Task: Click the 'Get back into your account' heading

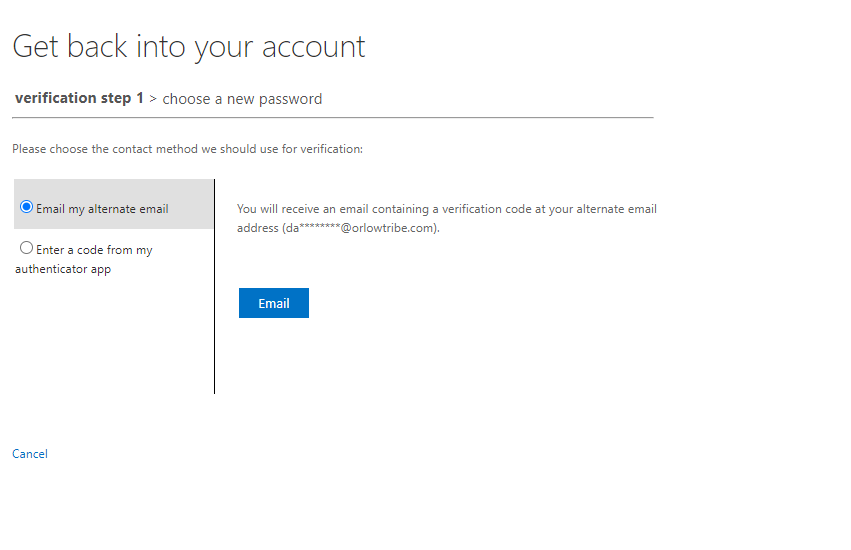Action: click(x=189, y=47)
